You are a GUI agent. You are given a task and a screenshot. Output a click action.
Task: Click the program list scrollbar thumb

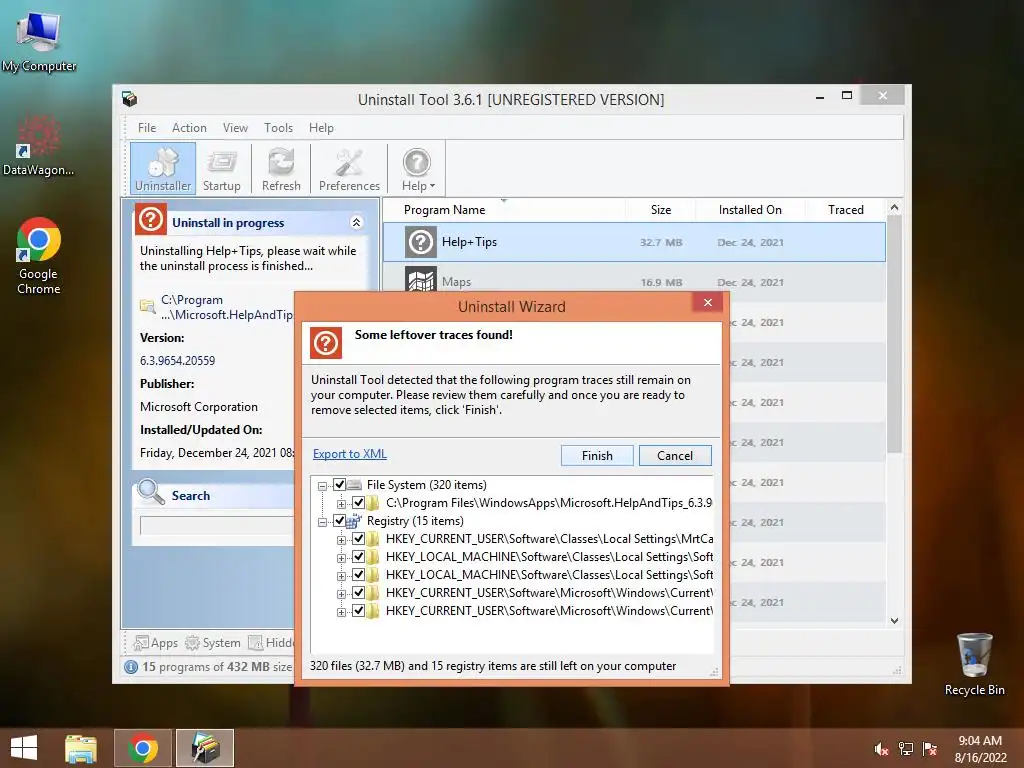894,333
